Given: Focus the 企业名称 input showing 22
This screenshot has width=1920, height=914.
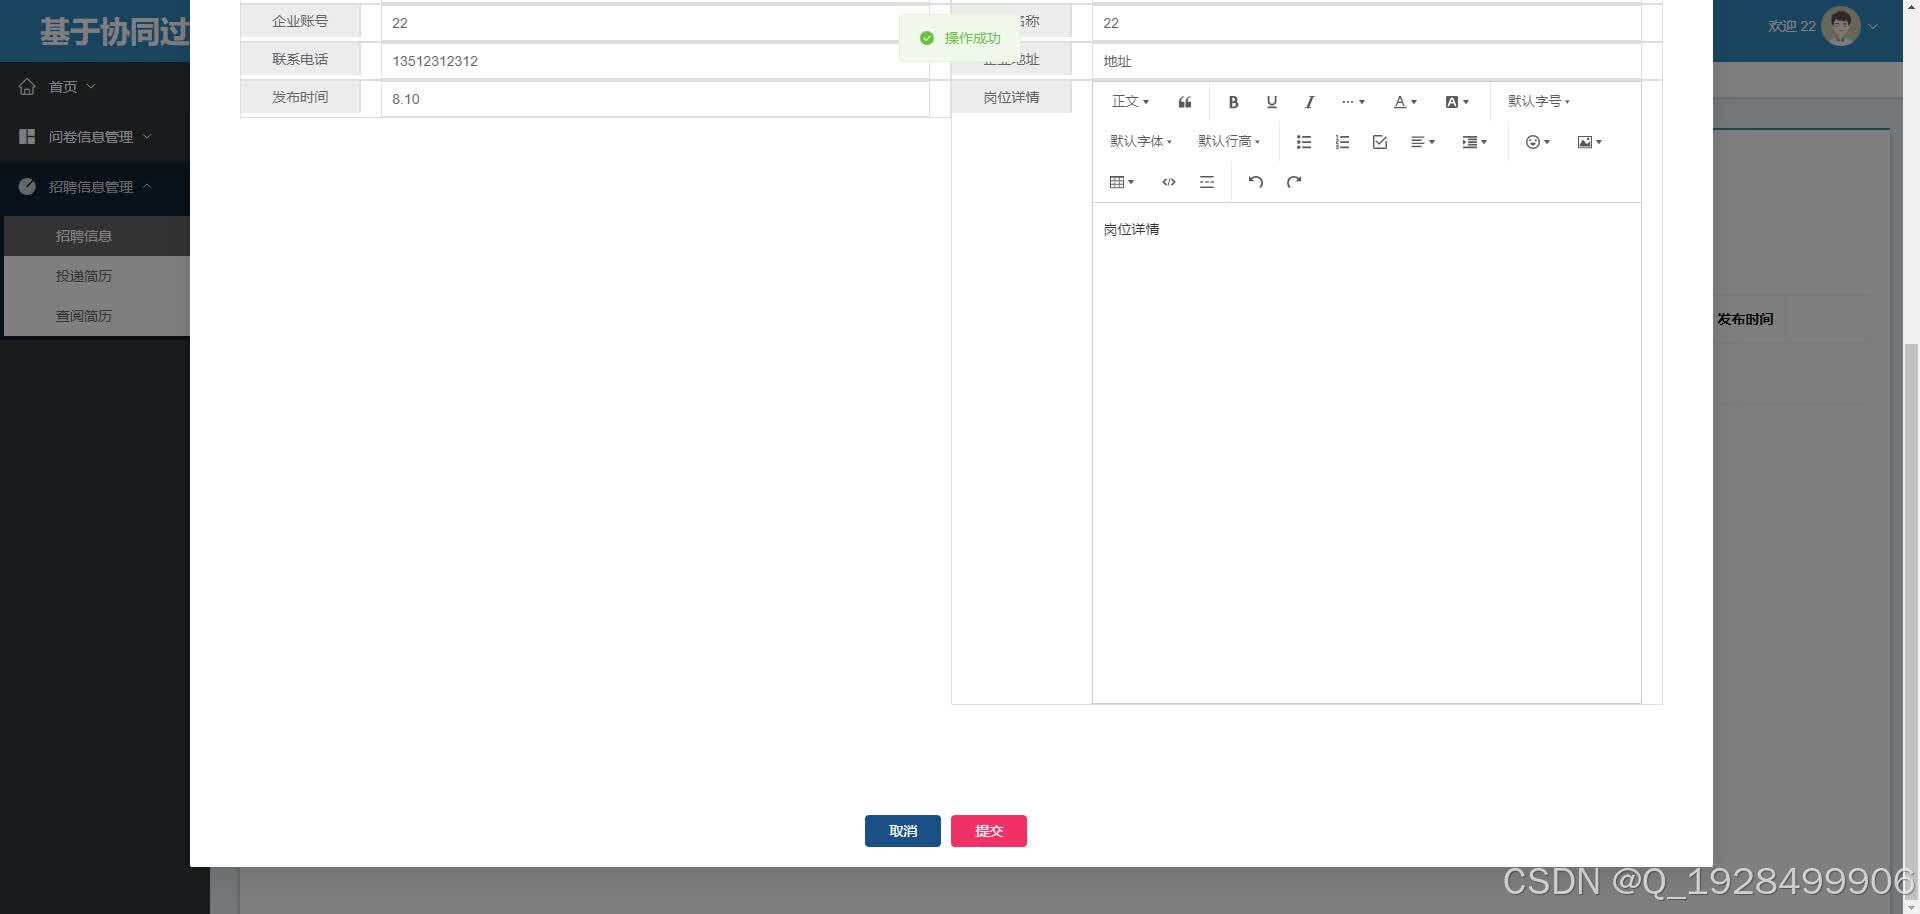Looking at the screenshot, I should pyautogui.click(x=1366, y=22).
